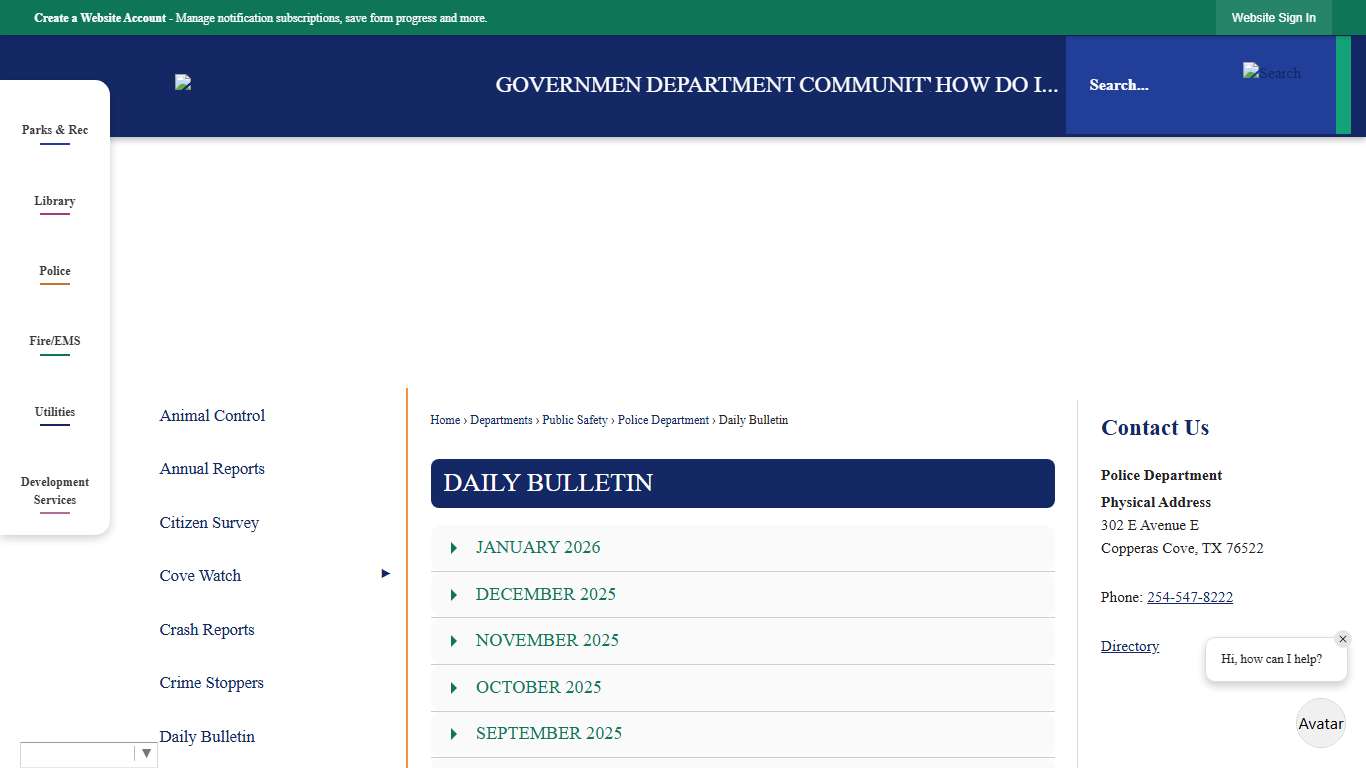This screenshot has height=768, width=1366.
Task: Open the chat assistant avatar
Action: coord(1320,723)
